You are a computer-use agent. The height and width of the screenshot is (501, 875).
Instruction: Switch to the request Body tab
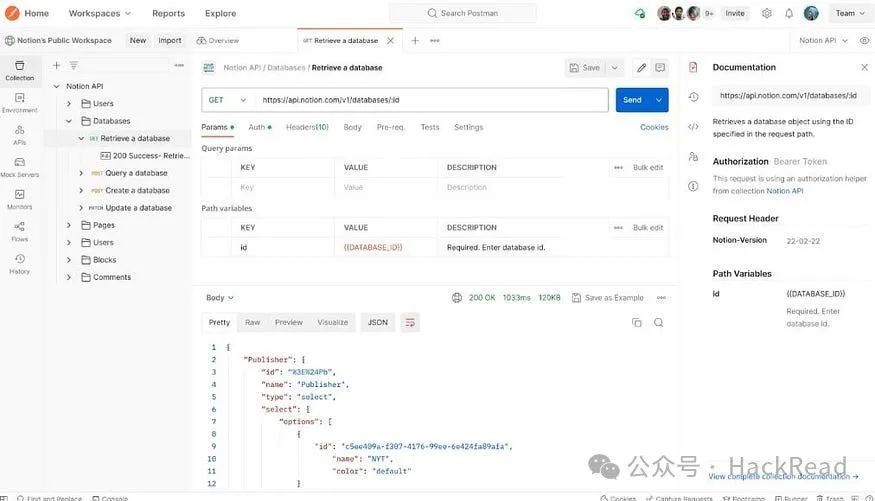[x=353, y=127]
